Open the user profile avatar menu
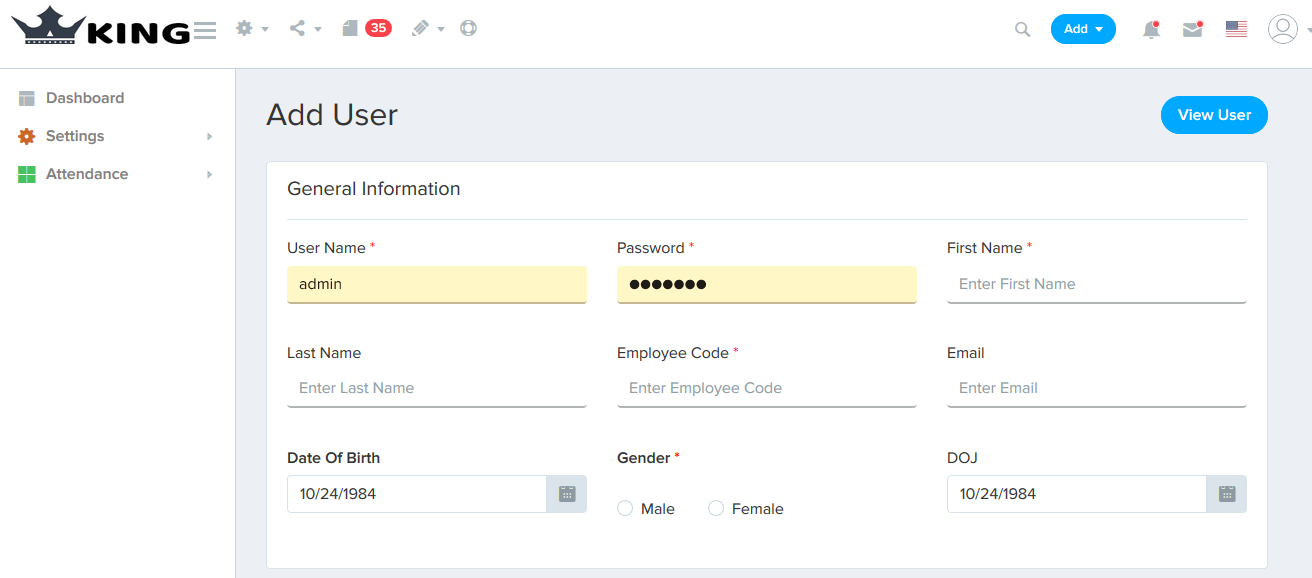This screenshot has width=1312, height=578. 1283,29
